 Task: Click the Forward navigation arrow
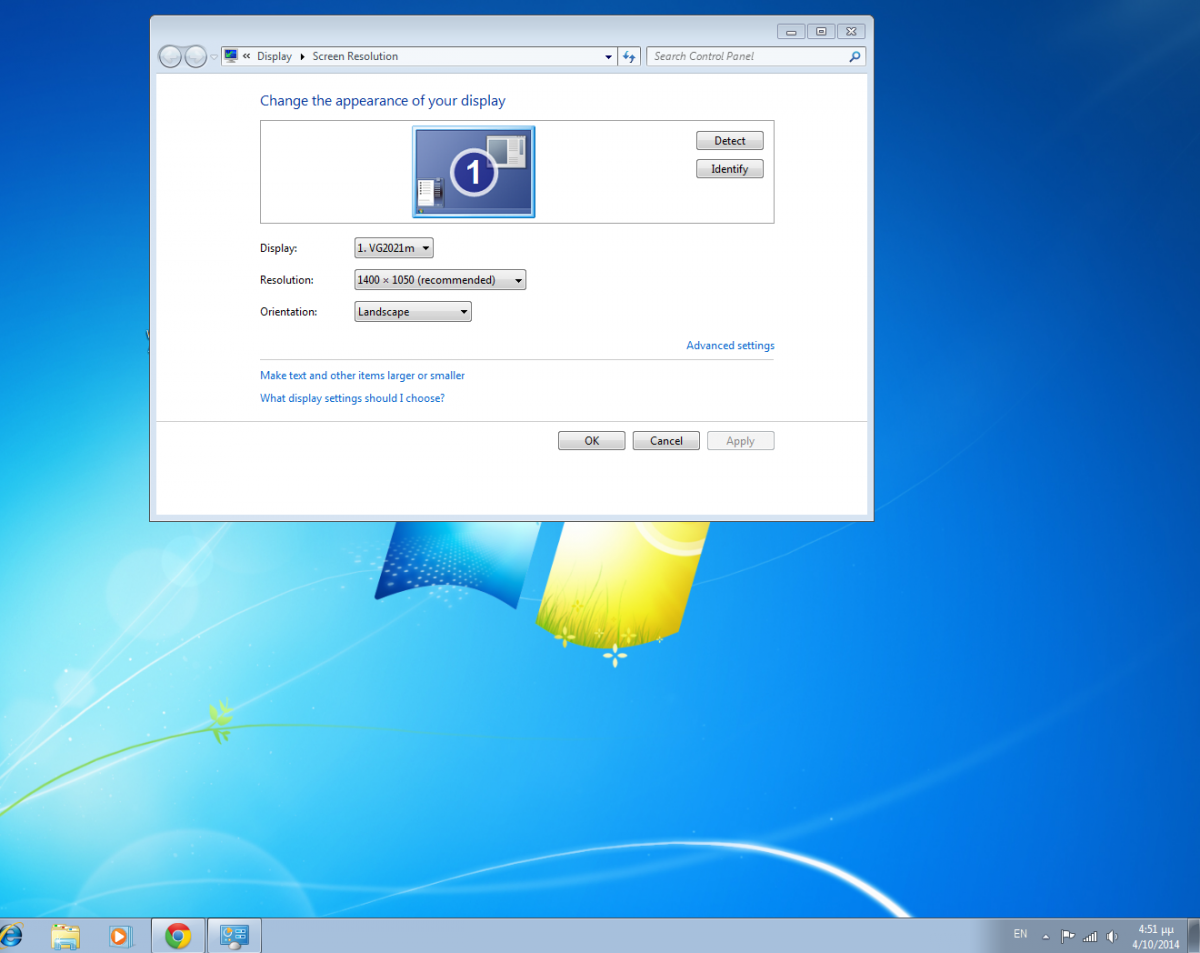coord(196,56)
